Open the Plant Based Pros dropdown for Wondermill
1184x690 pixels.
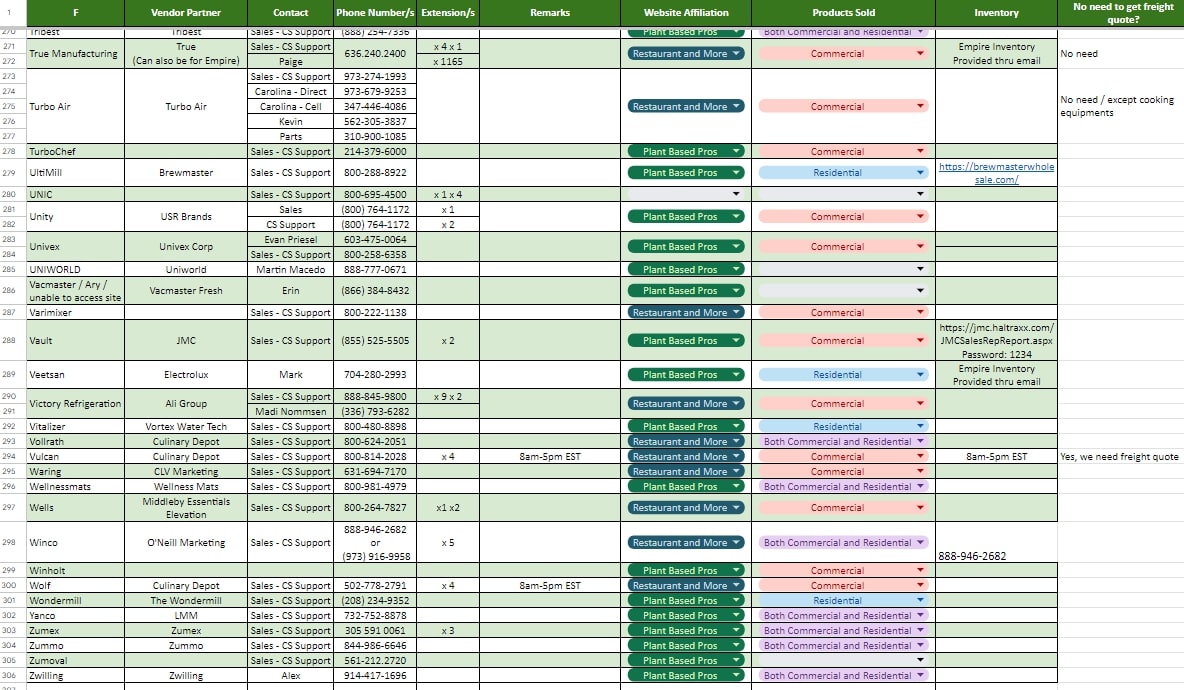tap(686, 601)
